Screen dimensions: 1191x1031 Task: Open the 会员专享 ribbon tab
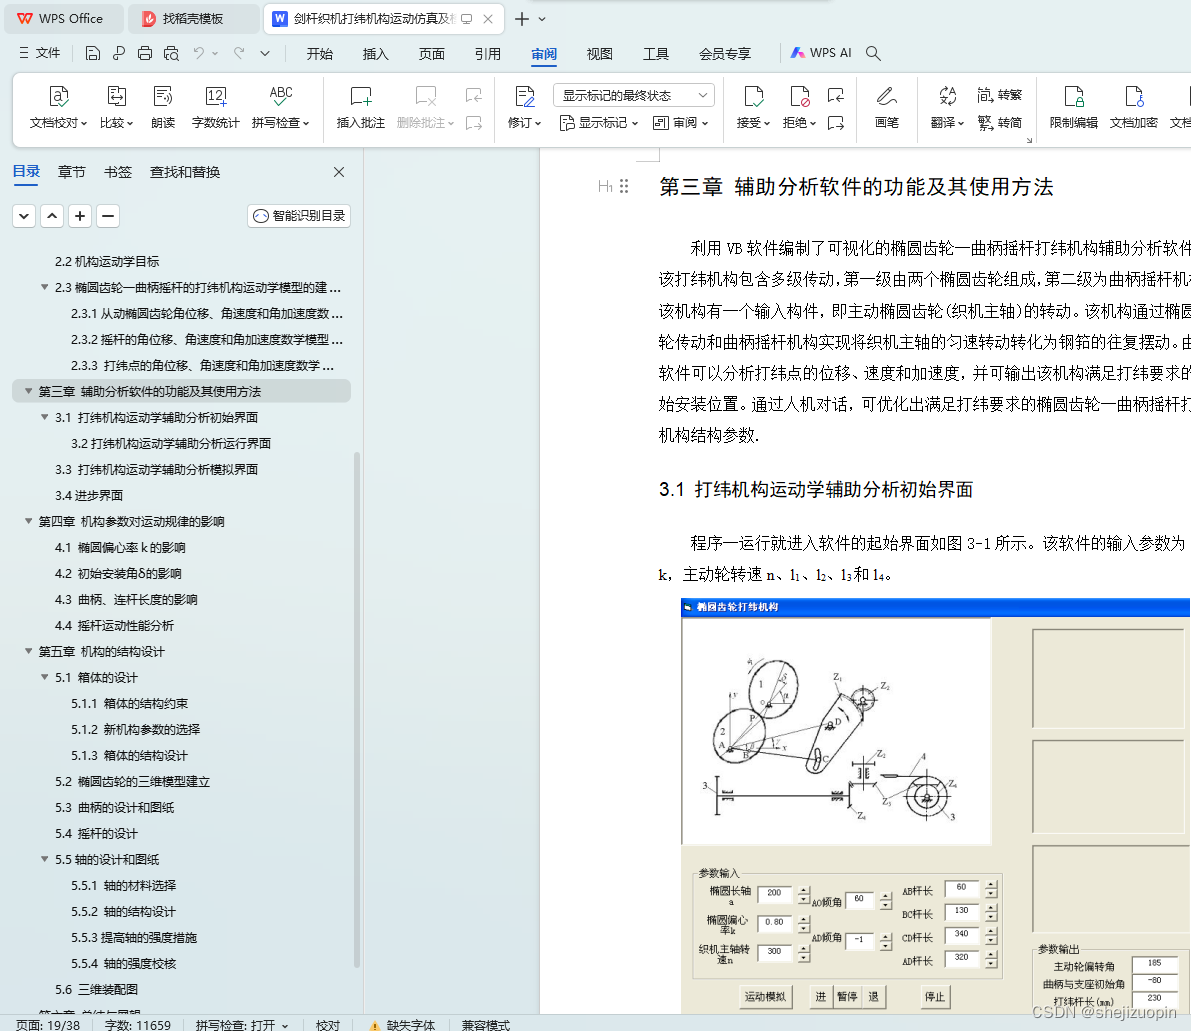[725, 54]
